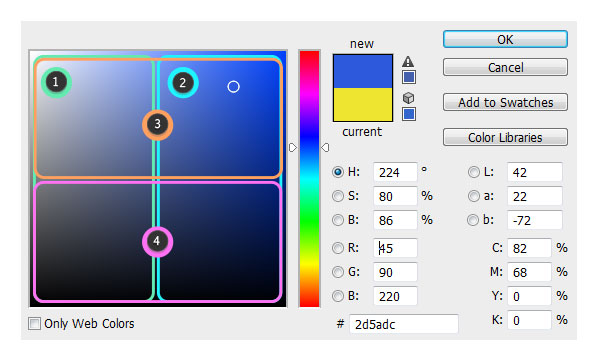Click the left hue slider arrow

tap(293, 147)
